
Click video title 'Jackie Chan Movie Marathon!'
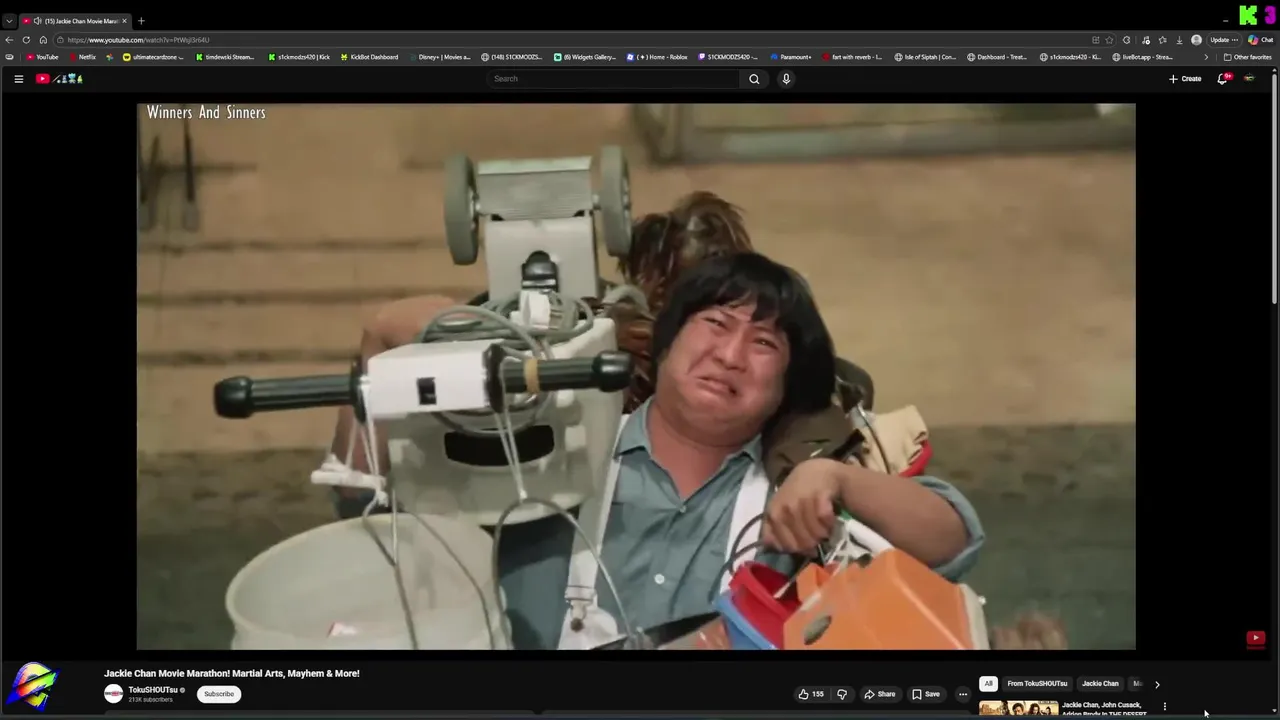click(x=232, y=674)
